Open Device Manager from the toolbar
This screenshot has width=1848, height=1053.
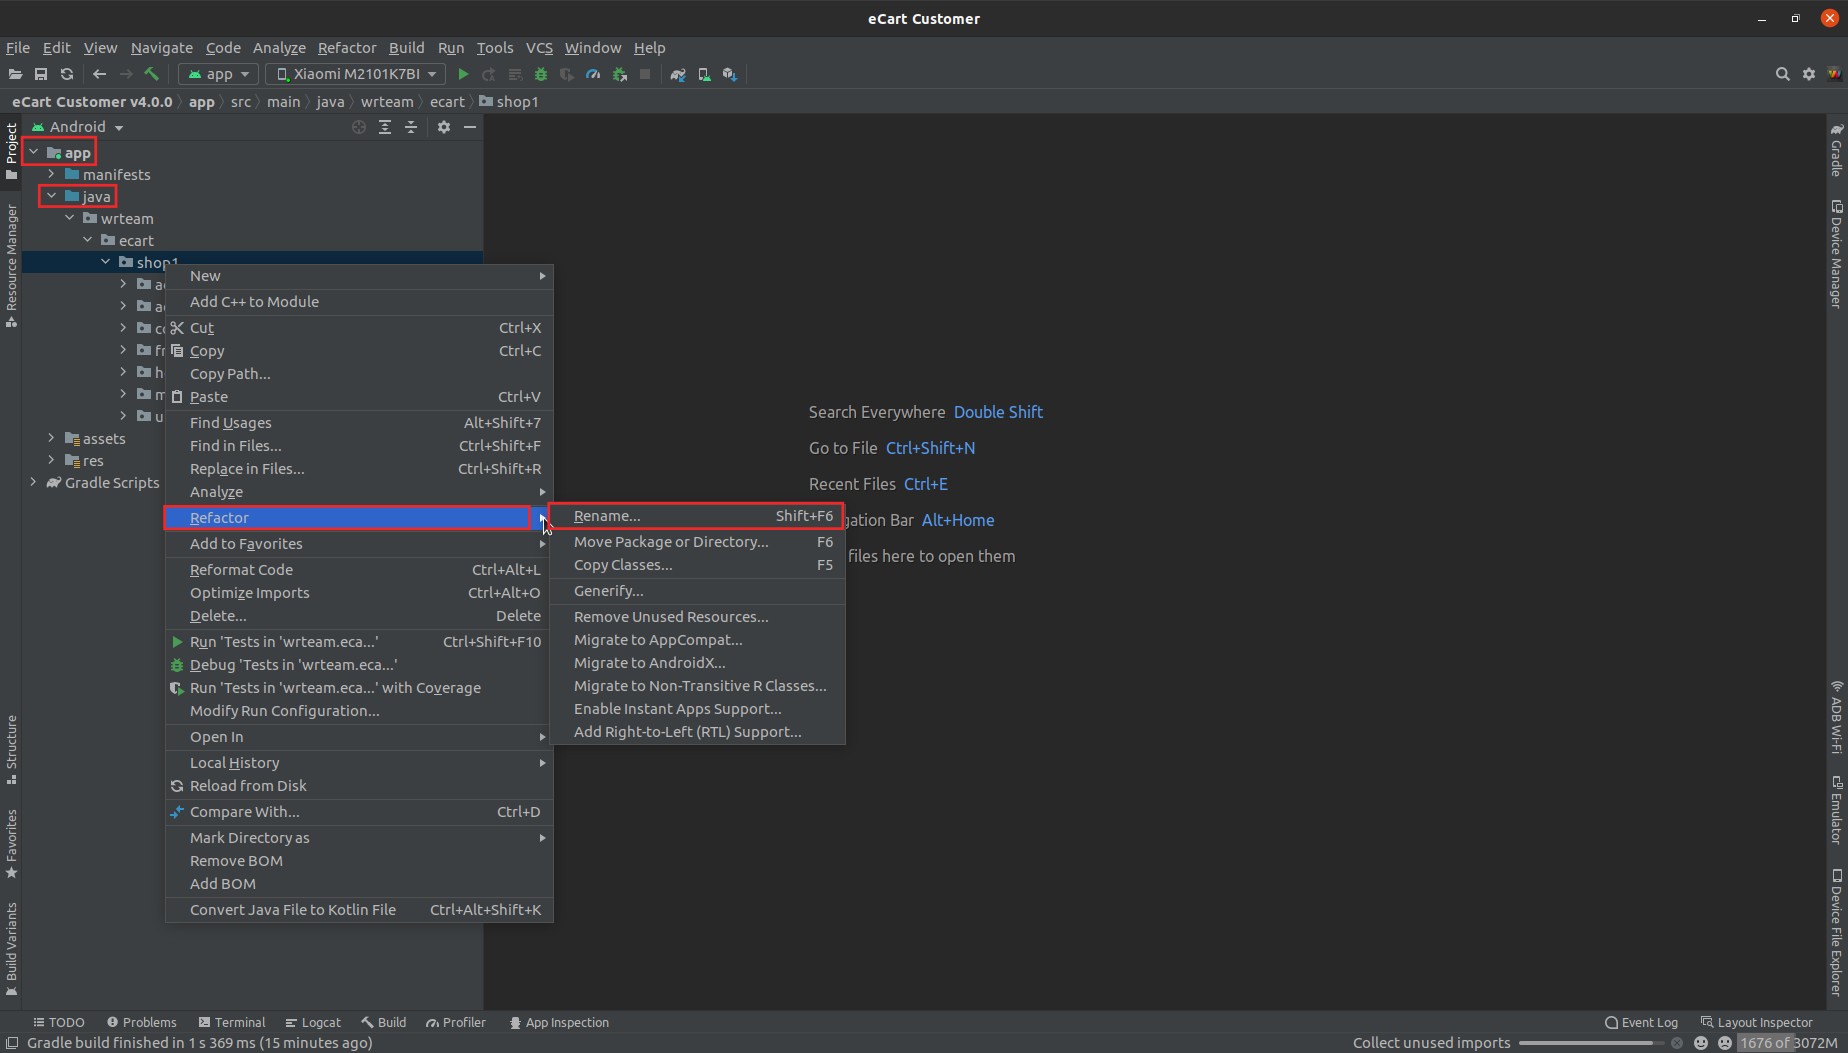coord(704,74)
